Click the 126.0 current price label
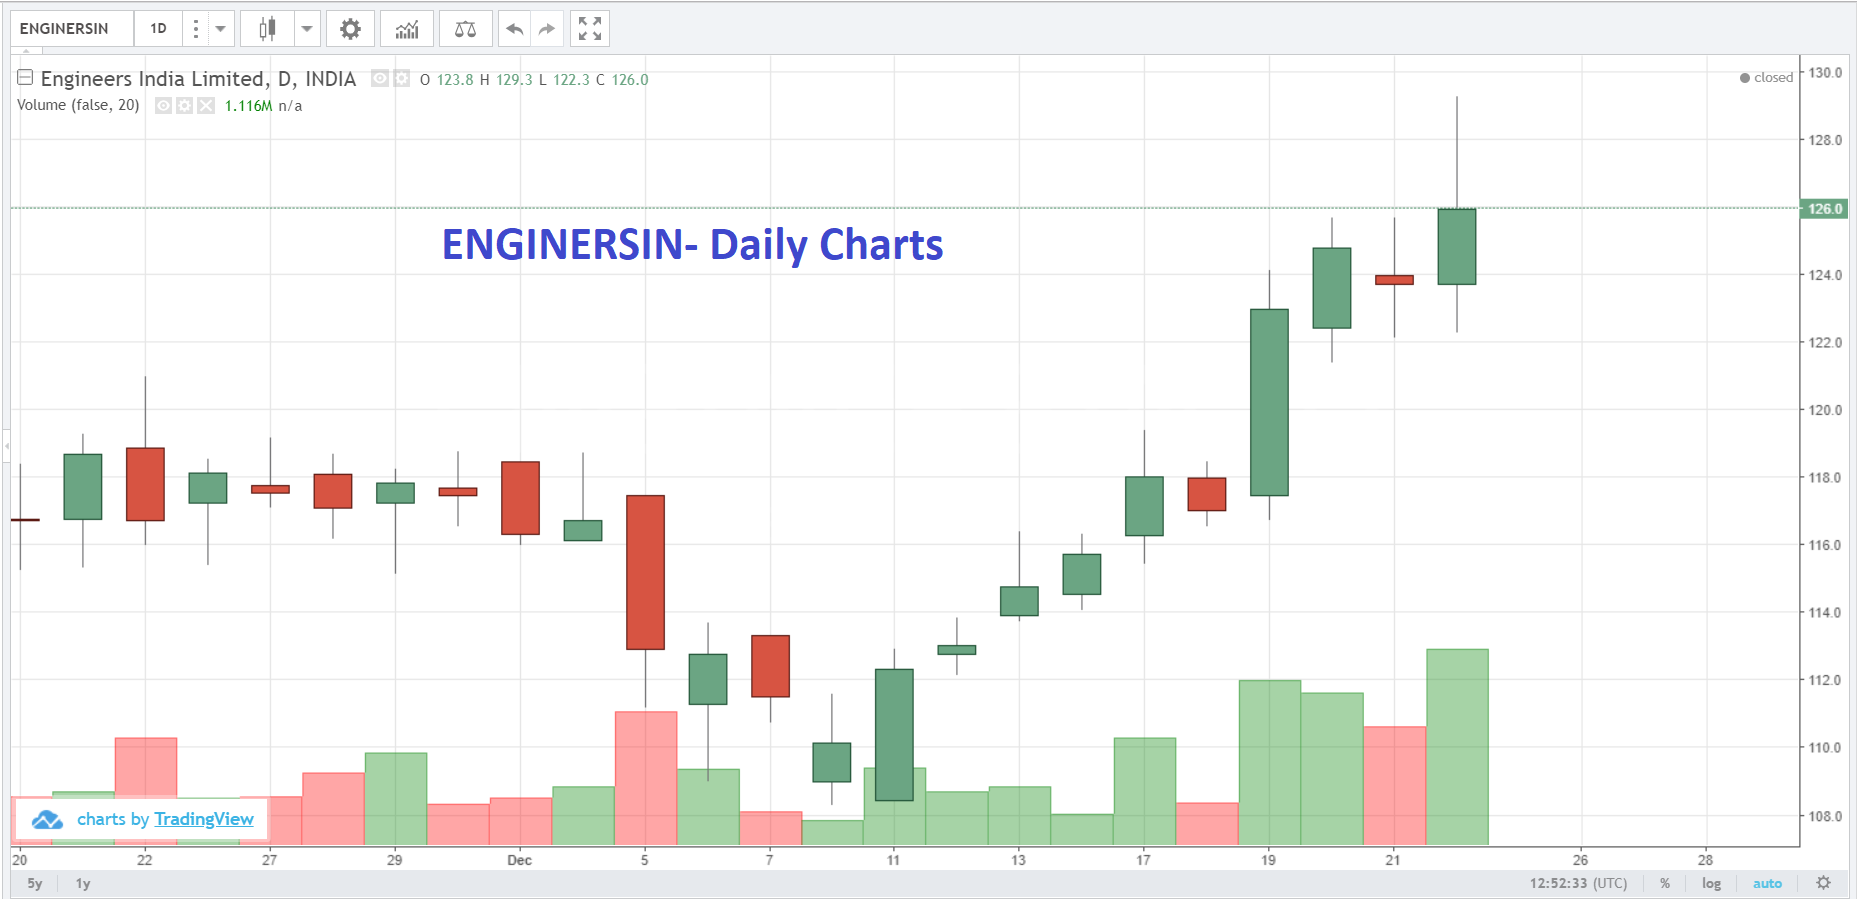The width and height of the screenshot is (1857, 899). click(1824, 209)
